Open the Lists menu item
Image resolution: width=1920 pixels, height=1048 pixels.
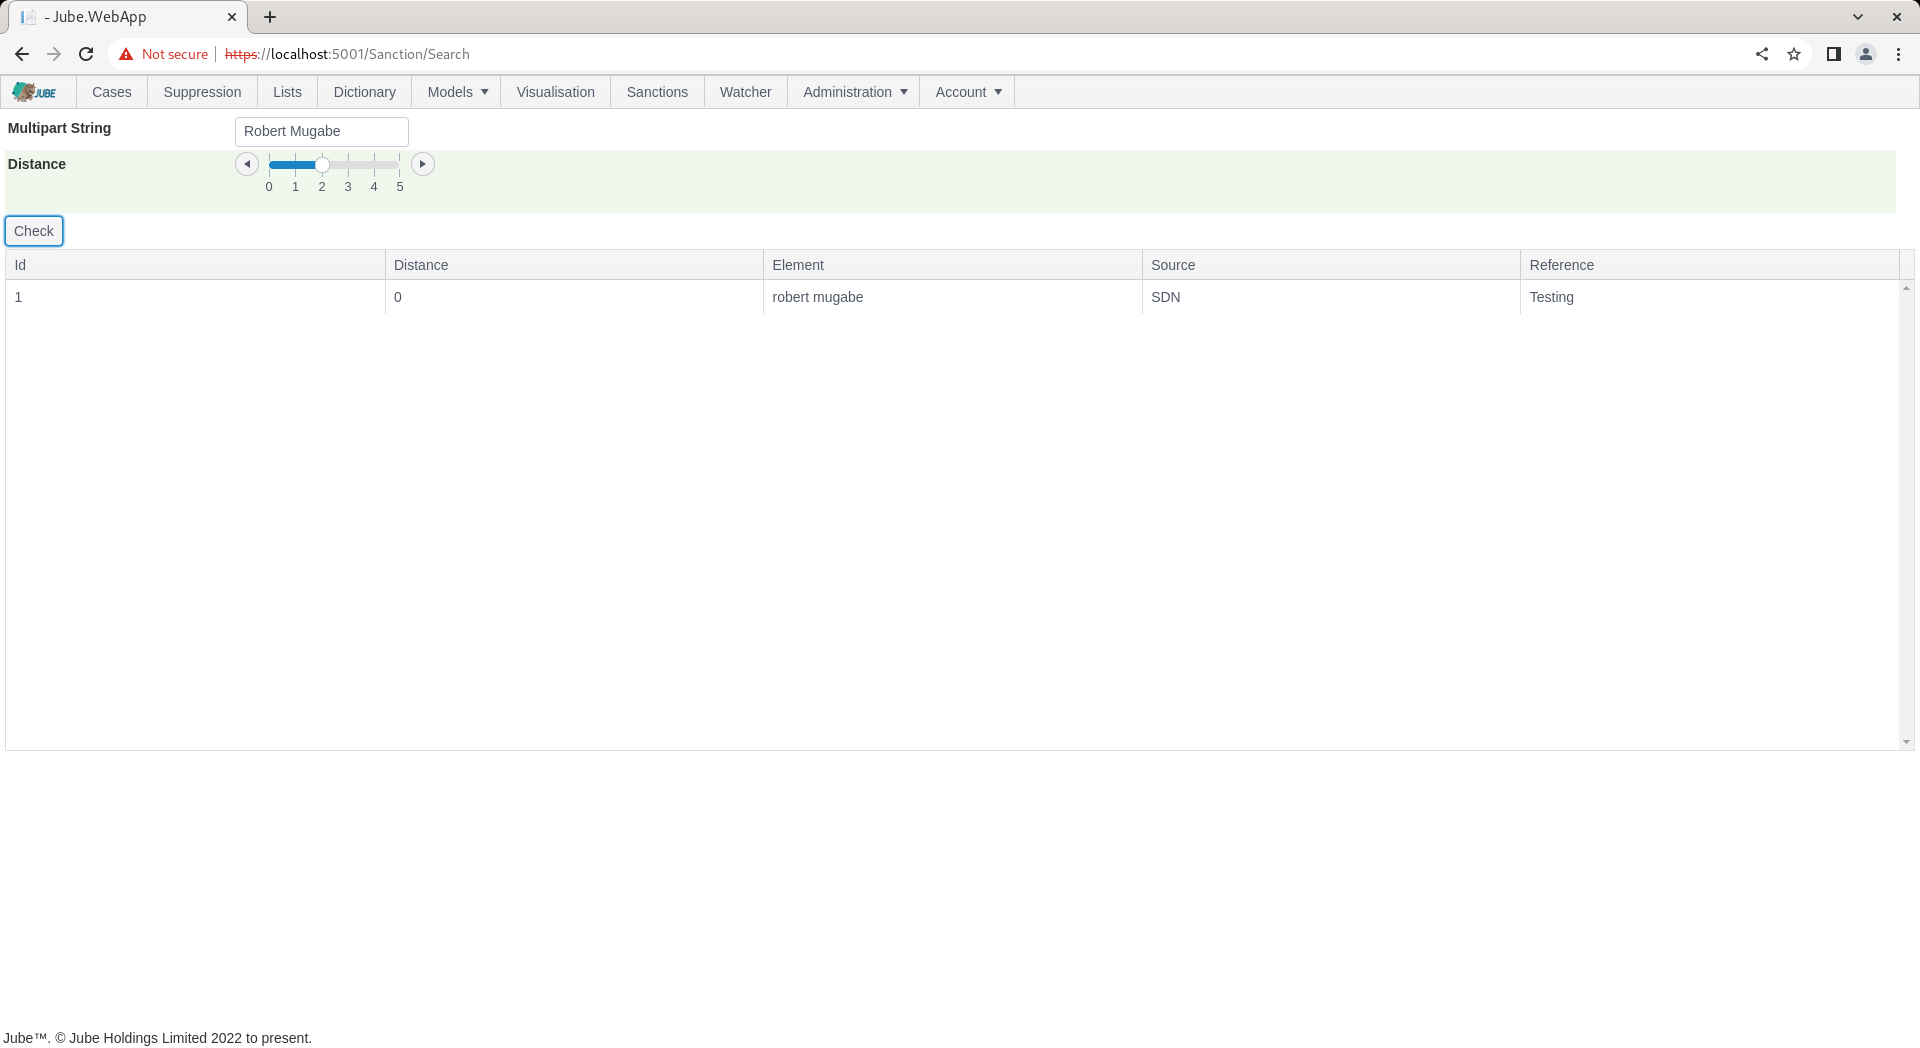(x=288, y=92)
